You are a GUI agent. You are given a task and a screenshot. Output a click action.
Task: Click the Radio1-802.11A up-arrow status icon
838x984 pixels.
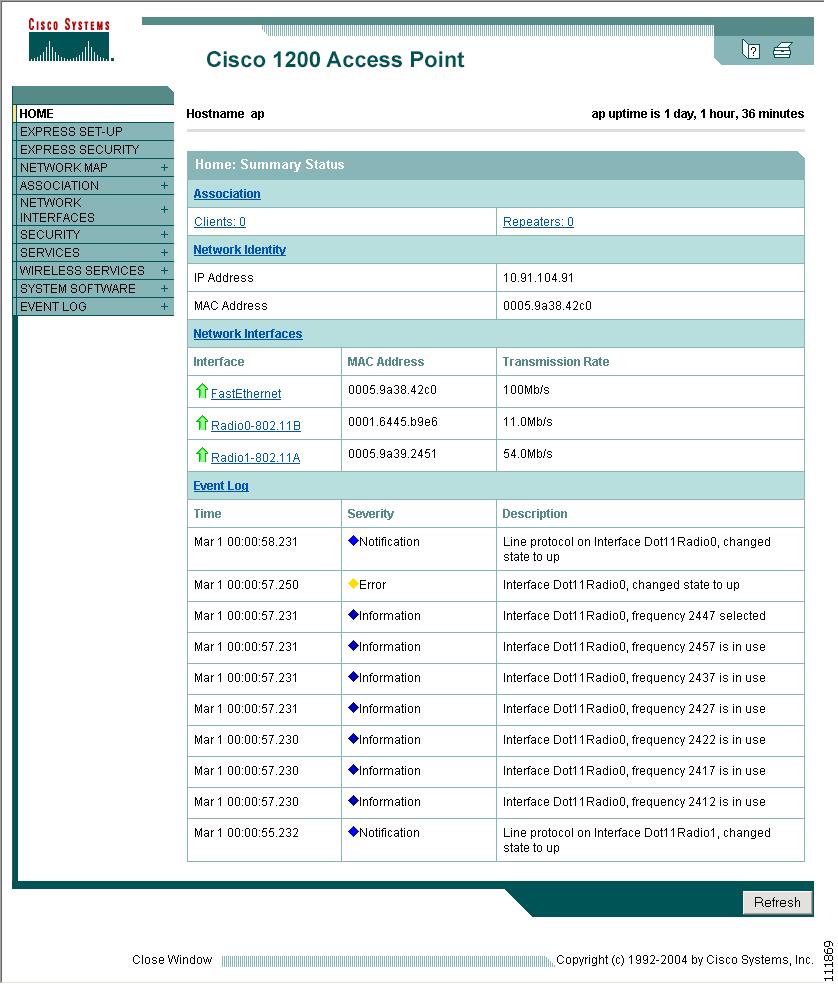coord(201,455)
